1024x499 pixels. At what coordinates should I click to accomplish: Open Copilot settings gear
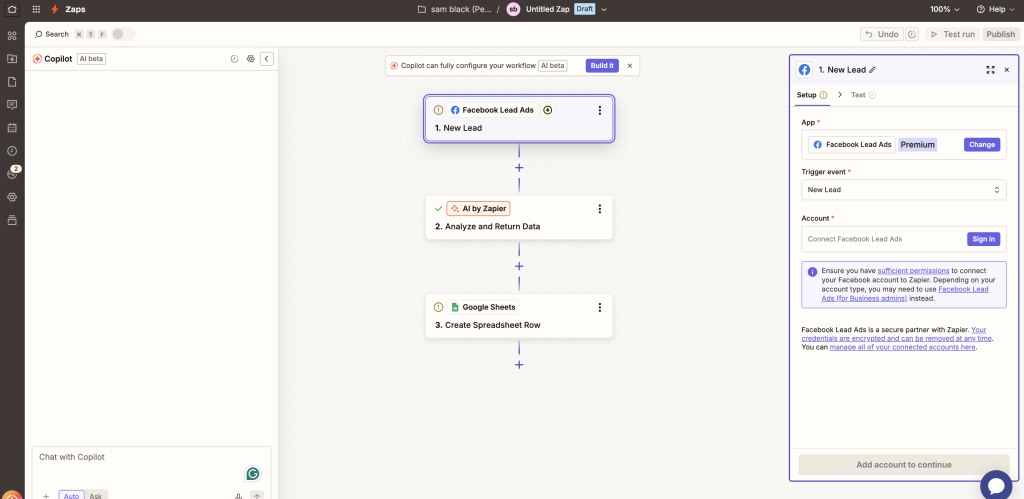[250, 59]
